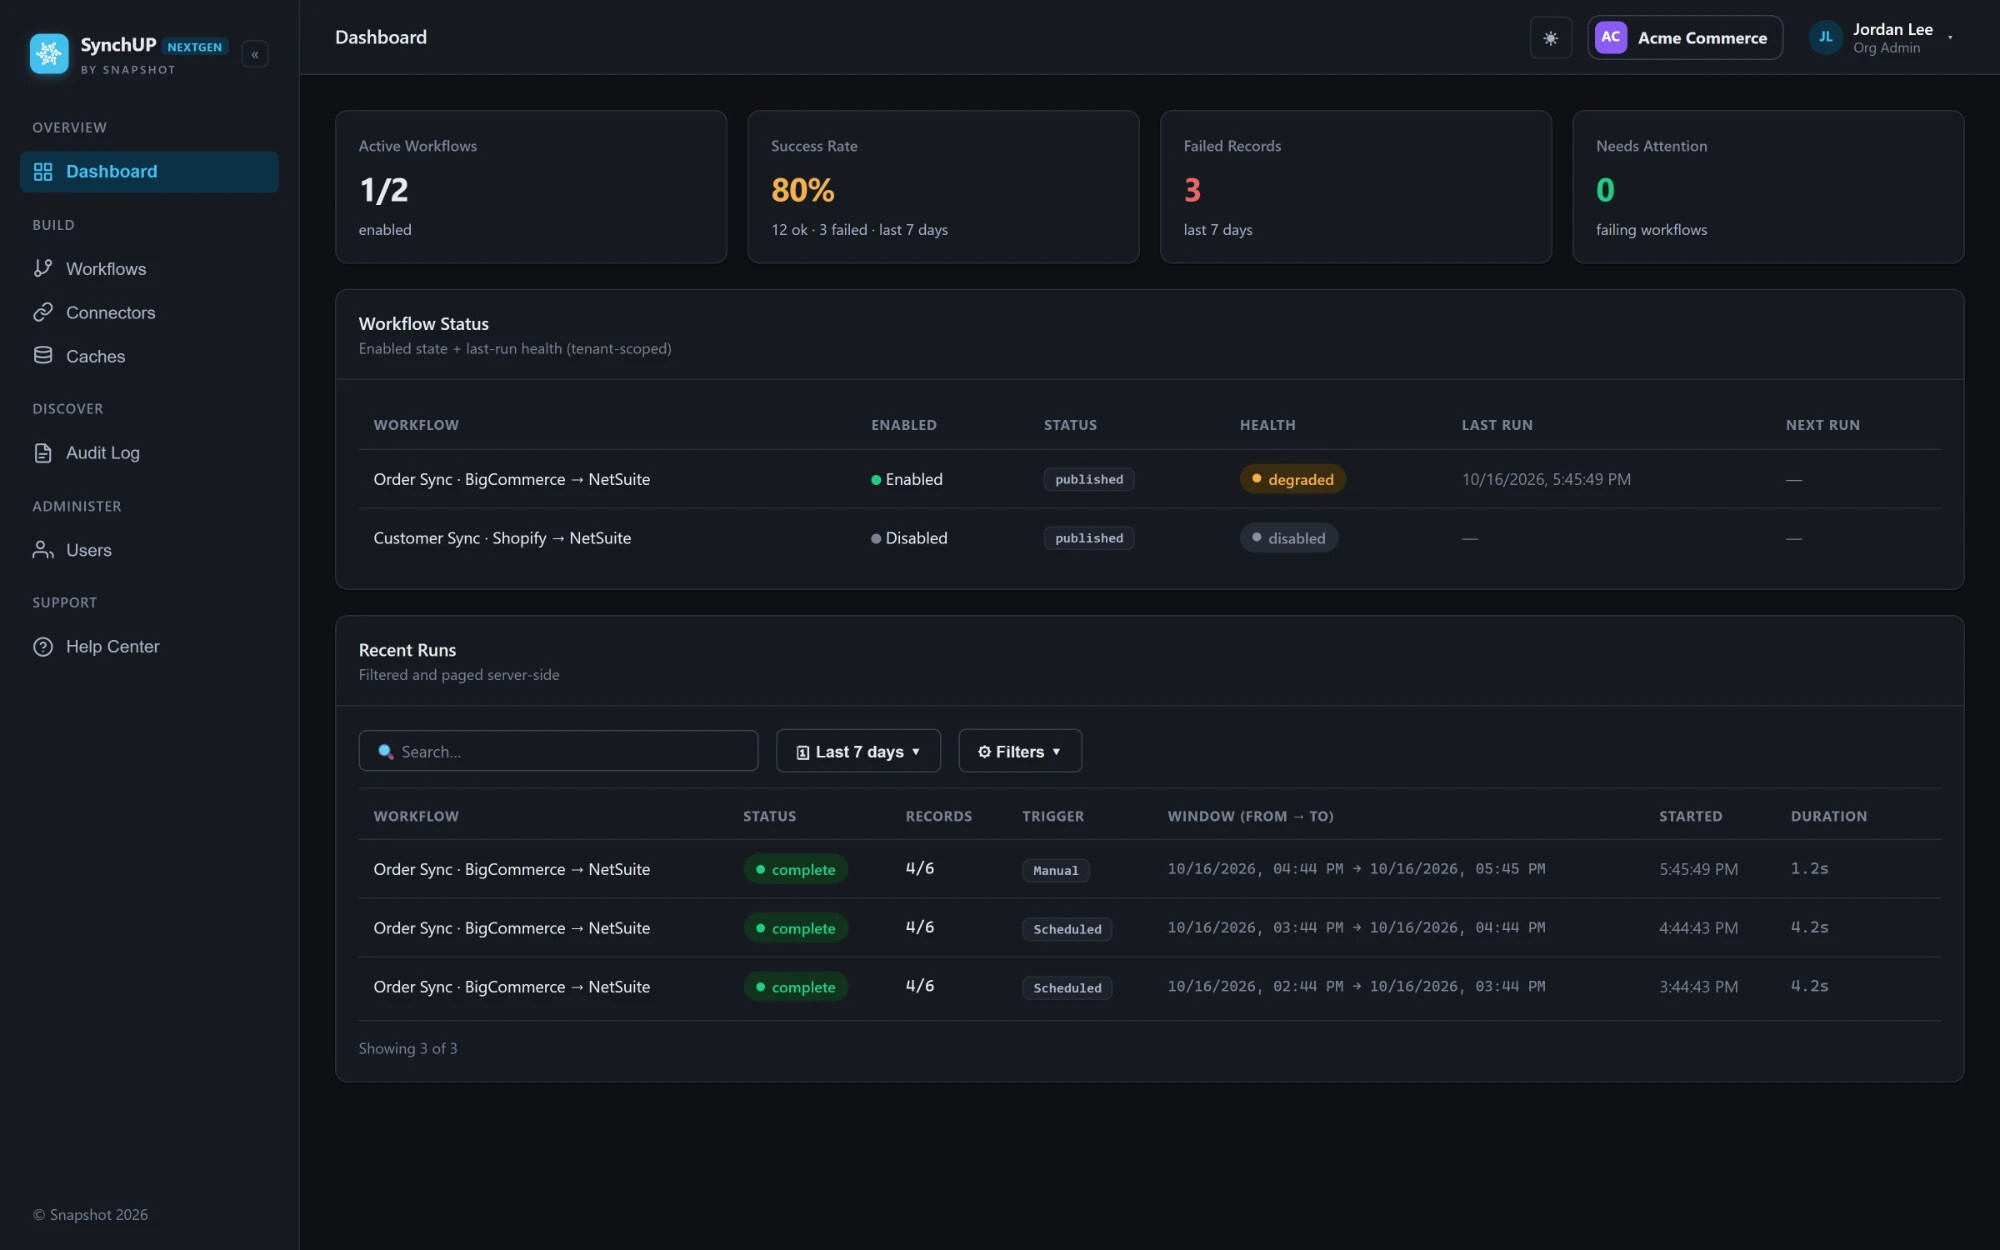Open Customer Sync · Shopify → NetSuite workflow
The width and height of the screenshot is (2000, 1250).
pos(502,538)
